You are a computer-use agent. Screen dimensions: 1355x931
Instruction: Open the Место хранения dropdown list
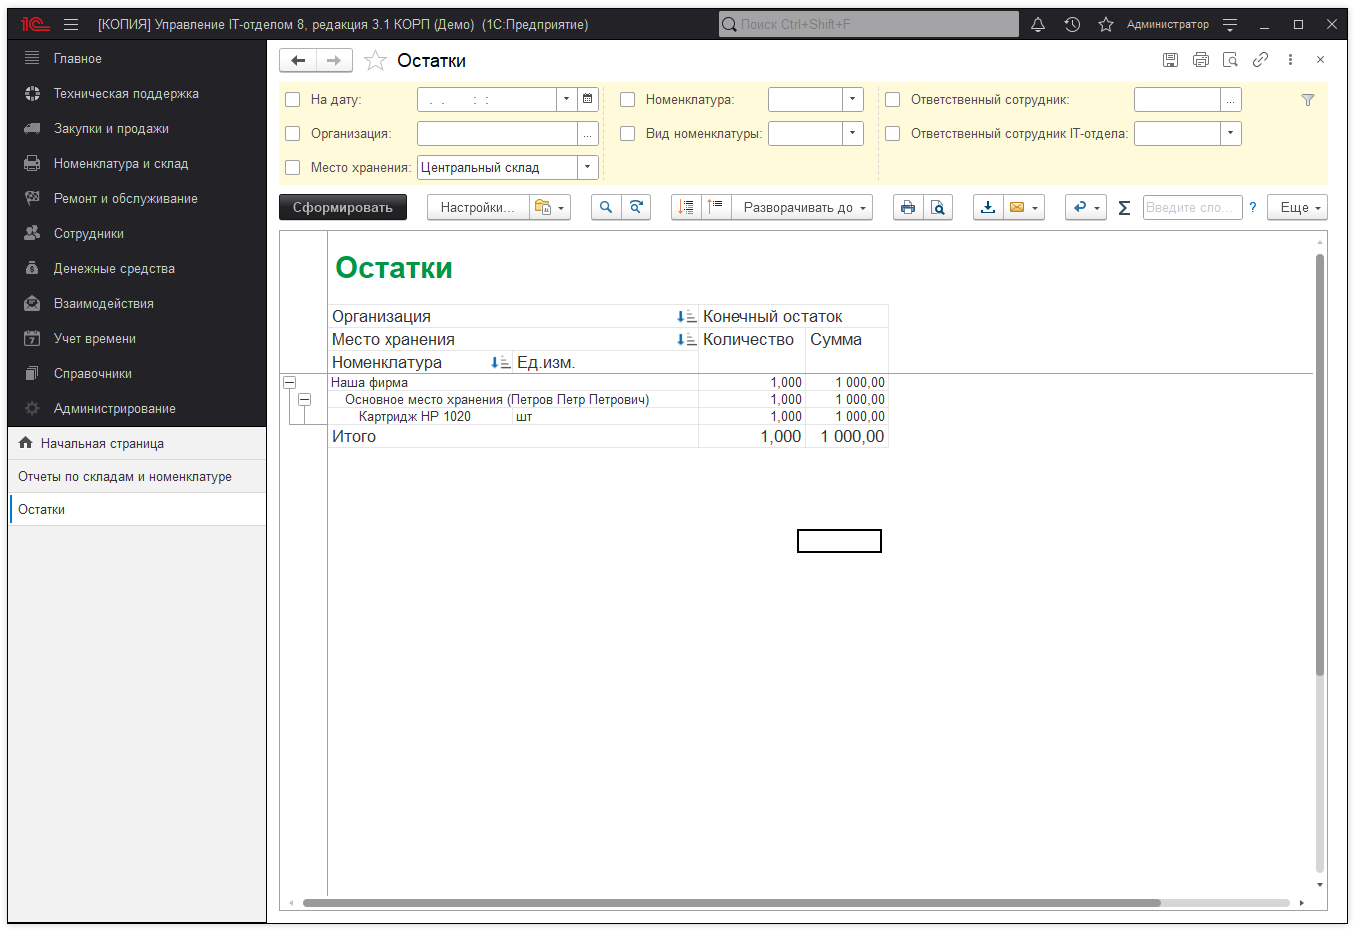pos(588,167)
